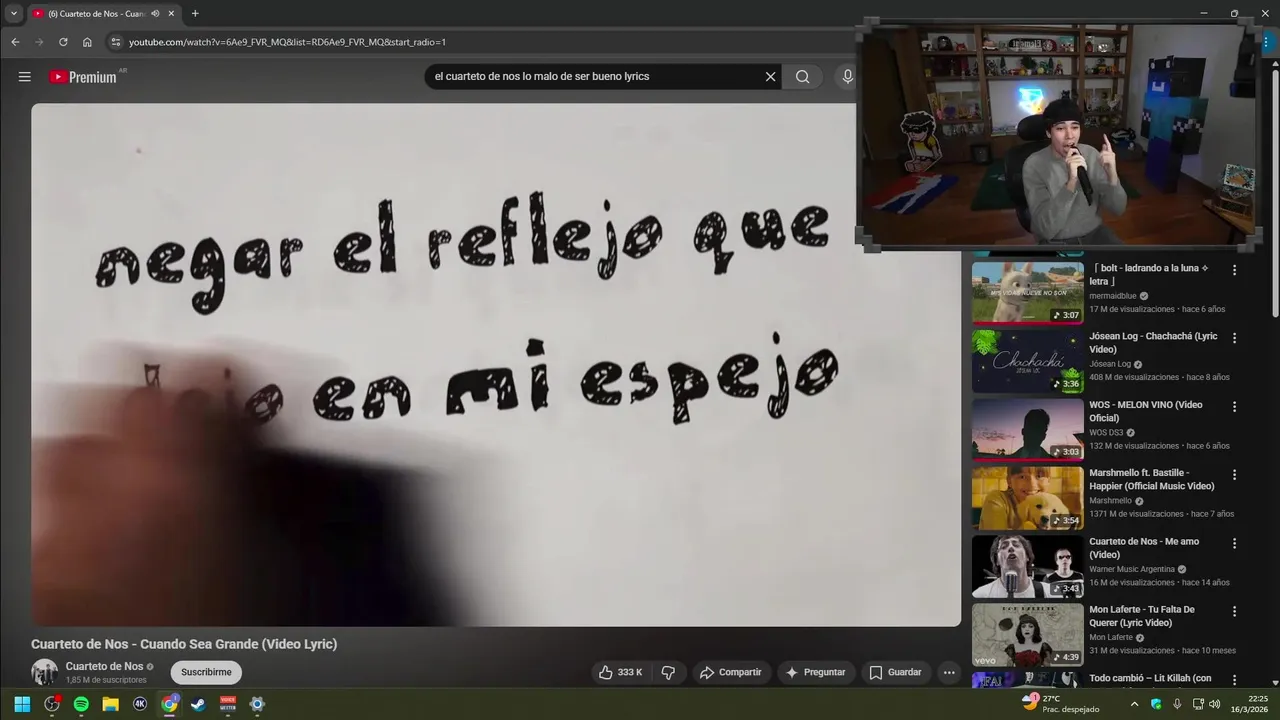Open Cuarteto de Nos - Me amo title
The height and width of the screenshot is (720, 1280).
[x=1144, y=548]
